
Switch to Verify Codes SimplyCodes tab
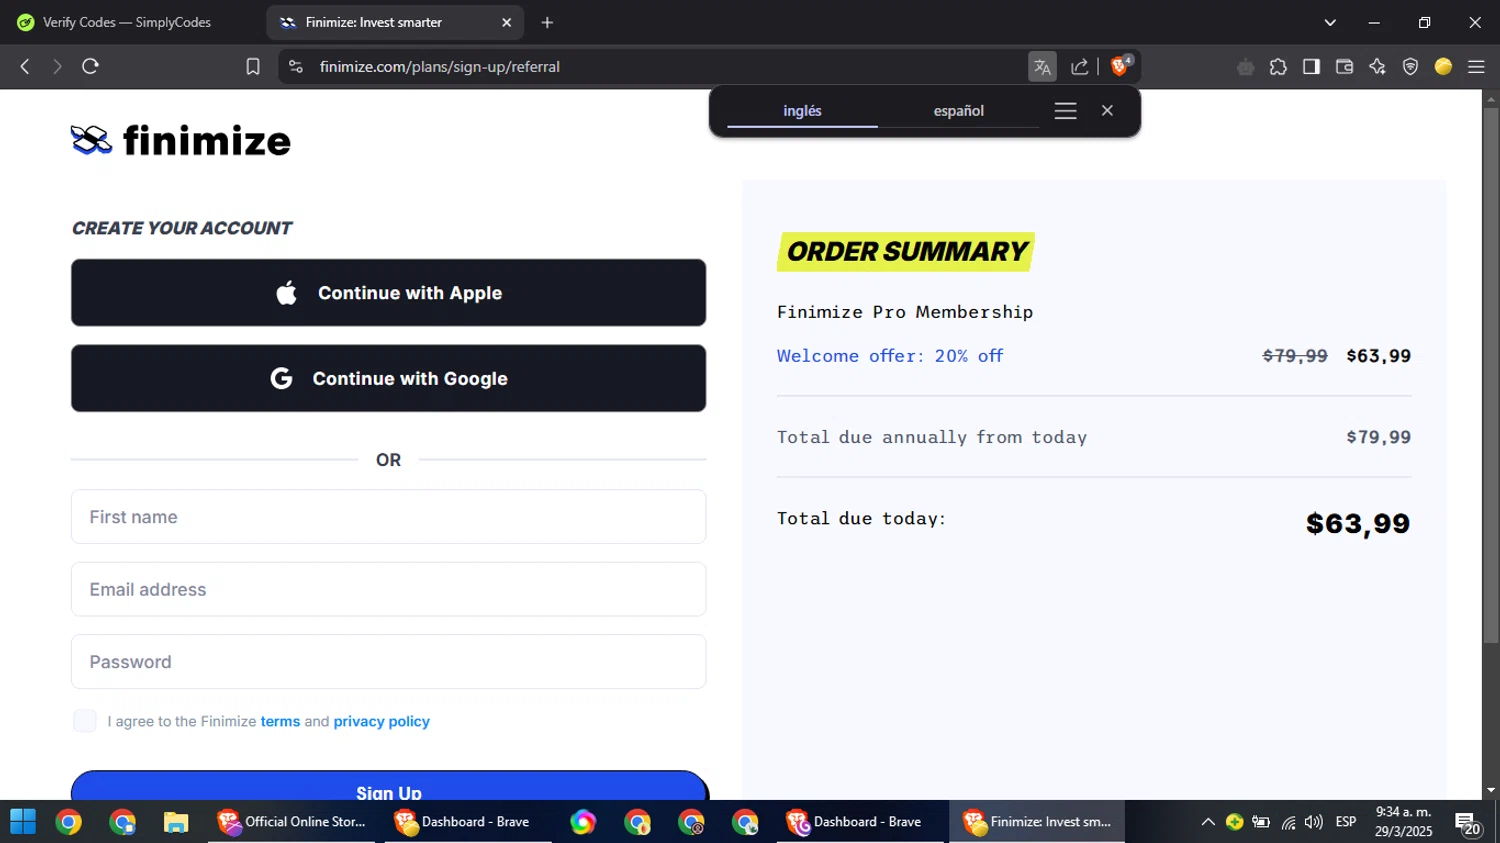(127, 22)
